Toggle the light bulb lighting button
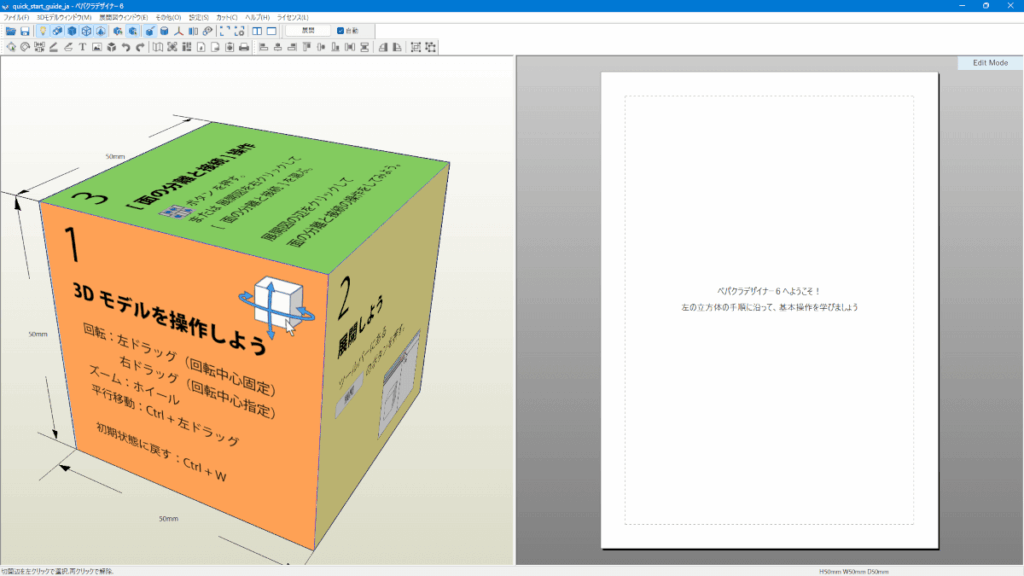The image size is (1024, 576). point(42,31)
